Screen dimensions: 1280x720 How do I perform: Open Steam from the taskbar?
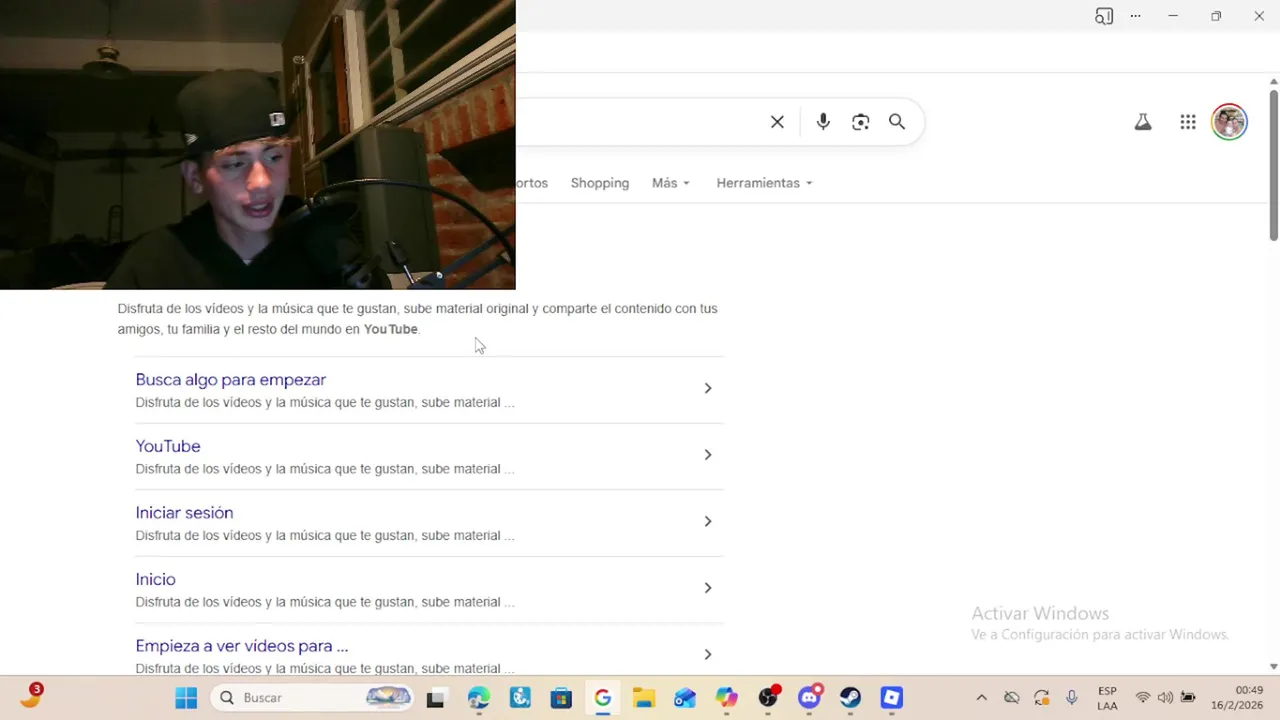850,698
